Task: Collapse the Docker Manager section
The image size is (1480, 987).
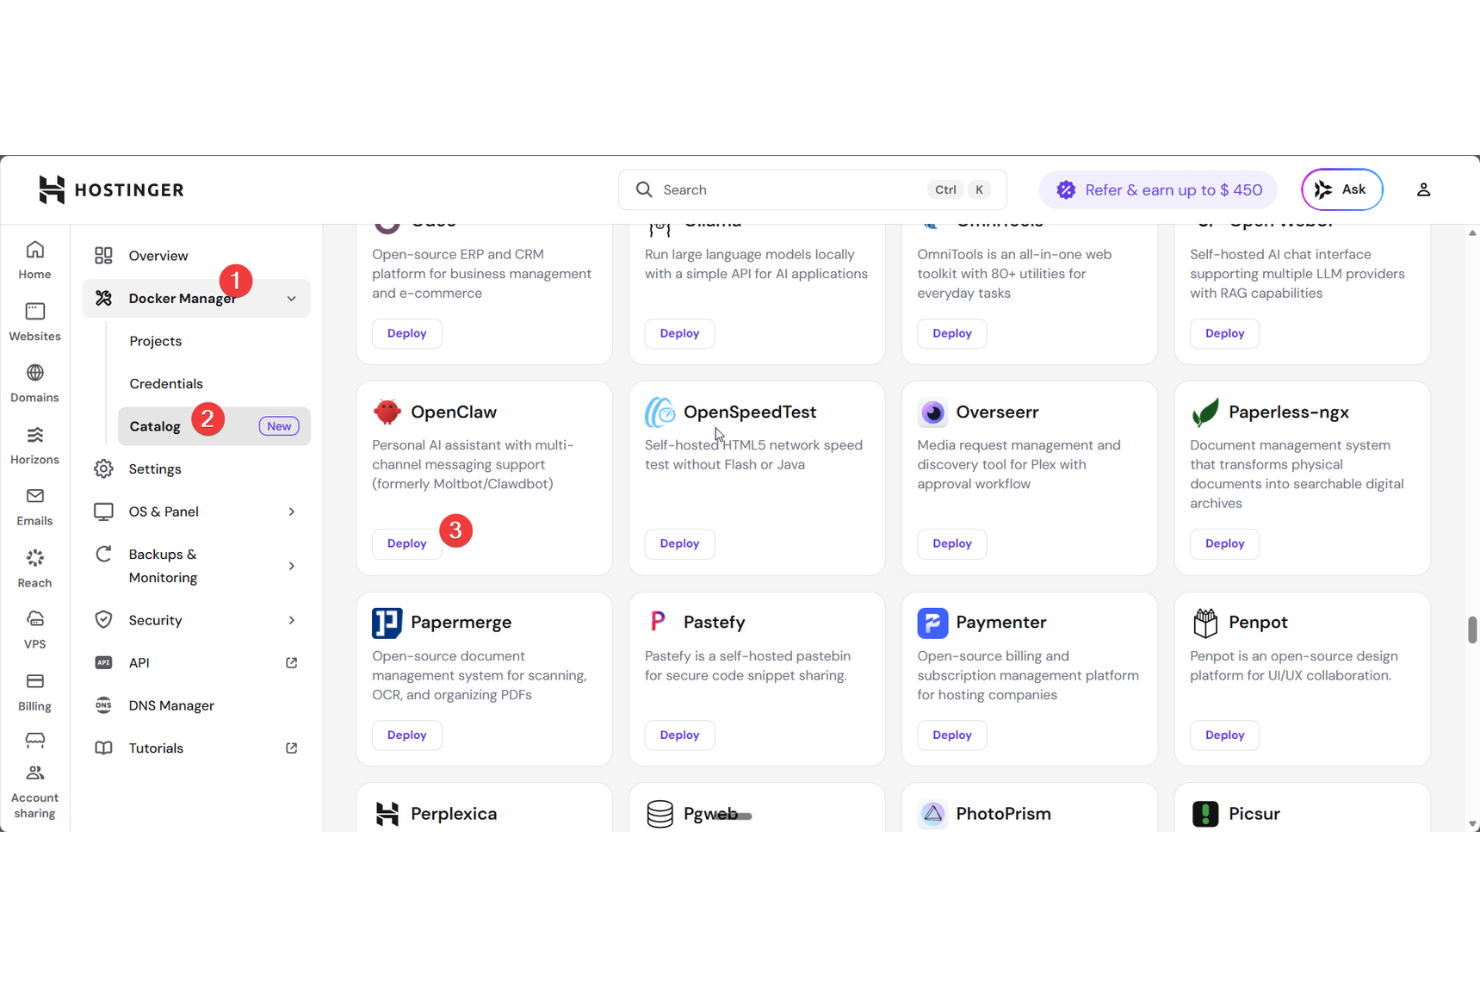Action: tap(290, 298)
